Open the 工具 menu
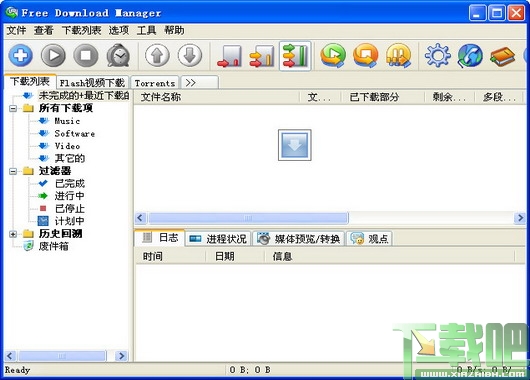 coord(146,30)
